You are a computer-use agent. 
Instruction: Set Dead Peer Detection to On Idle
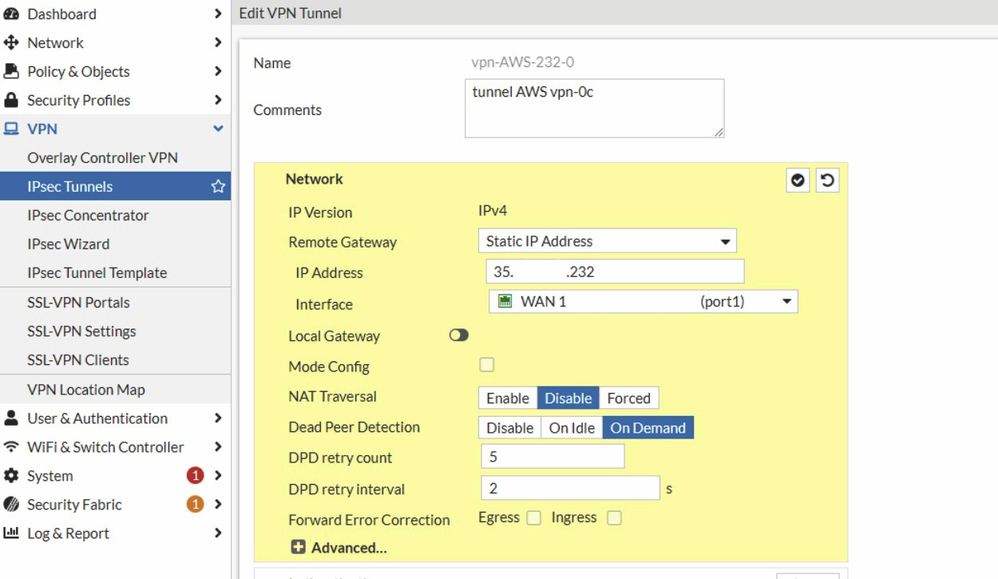click(x=572, y=428)
